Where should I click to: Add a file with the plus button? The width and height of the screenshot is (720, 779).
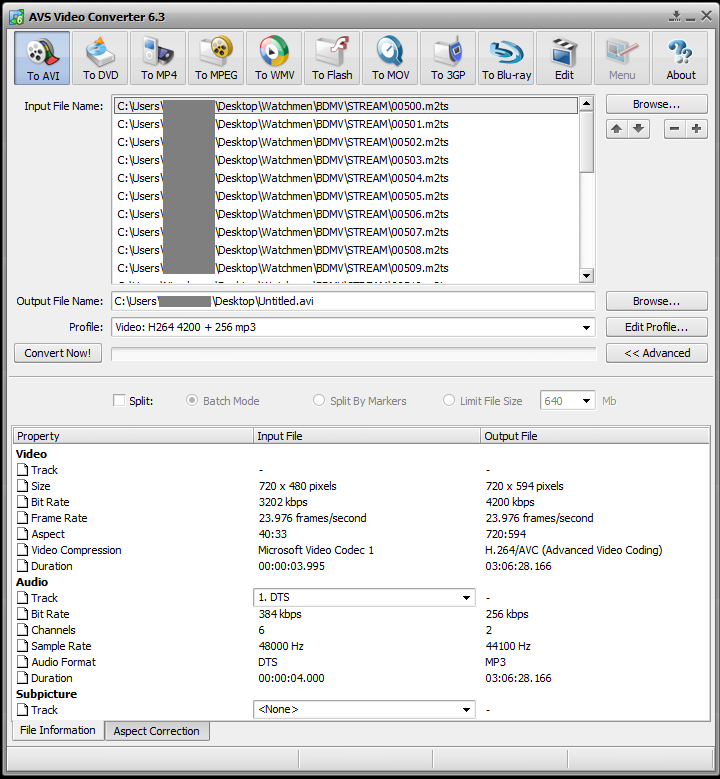697,129
